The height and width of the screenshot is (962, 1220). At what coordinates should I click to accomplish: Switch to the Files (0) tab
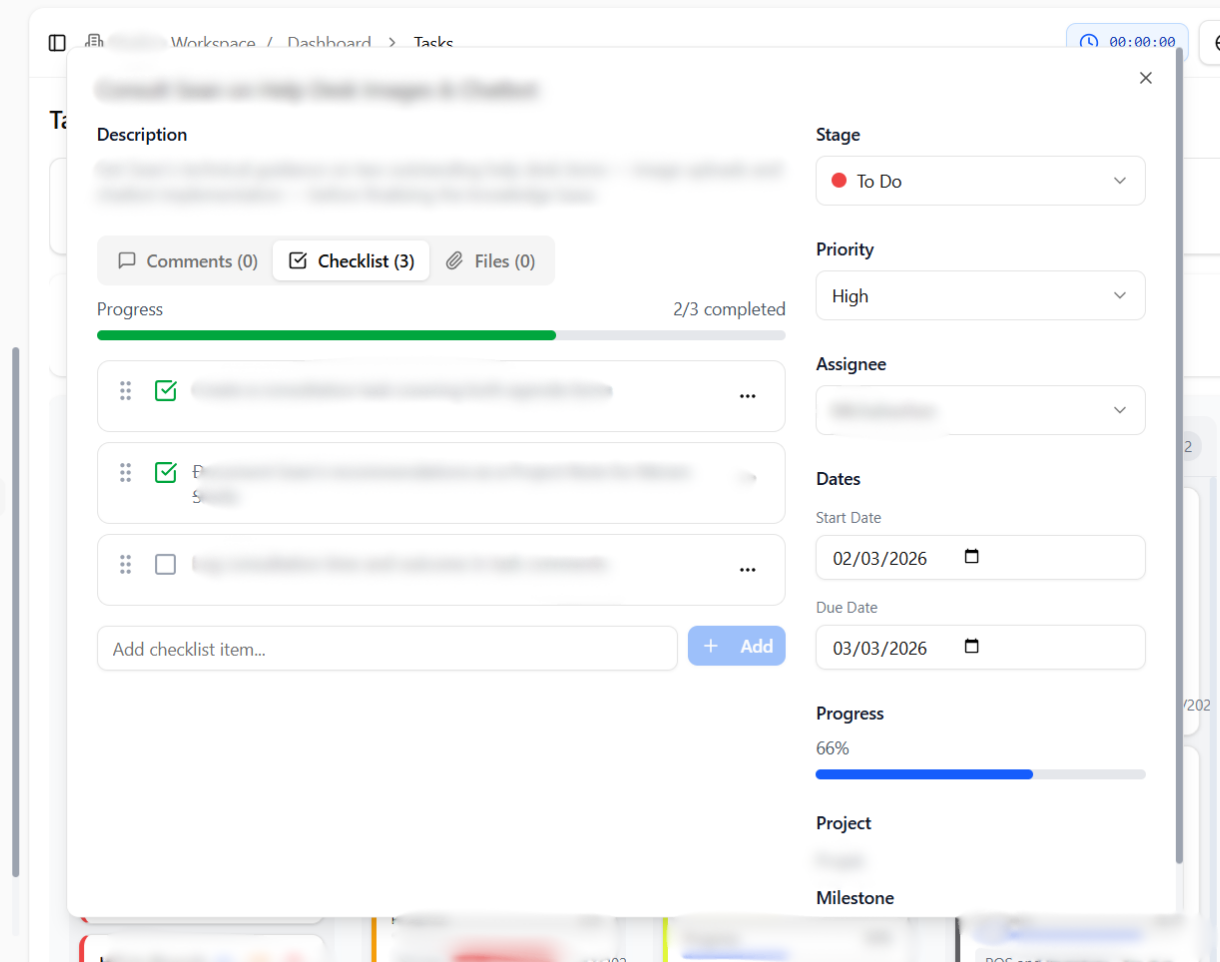tap(490, 261)
